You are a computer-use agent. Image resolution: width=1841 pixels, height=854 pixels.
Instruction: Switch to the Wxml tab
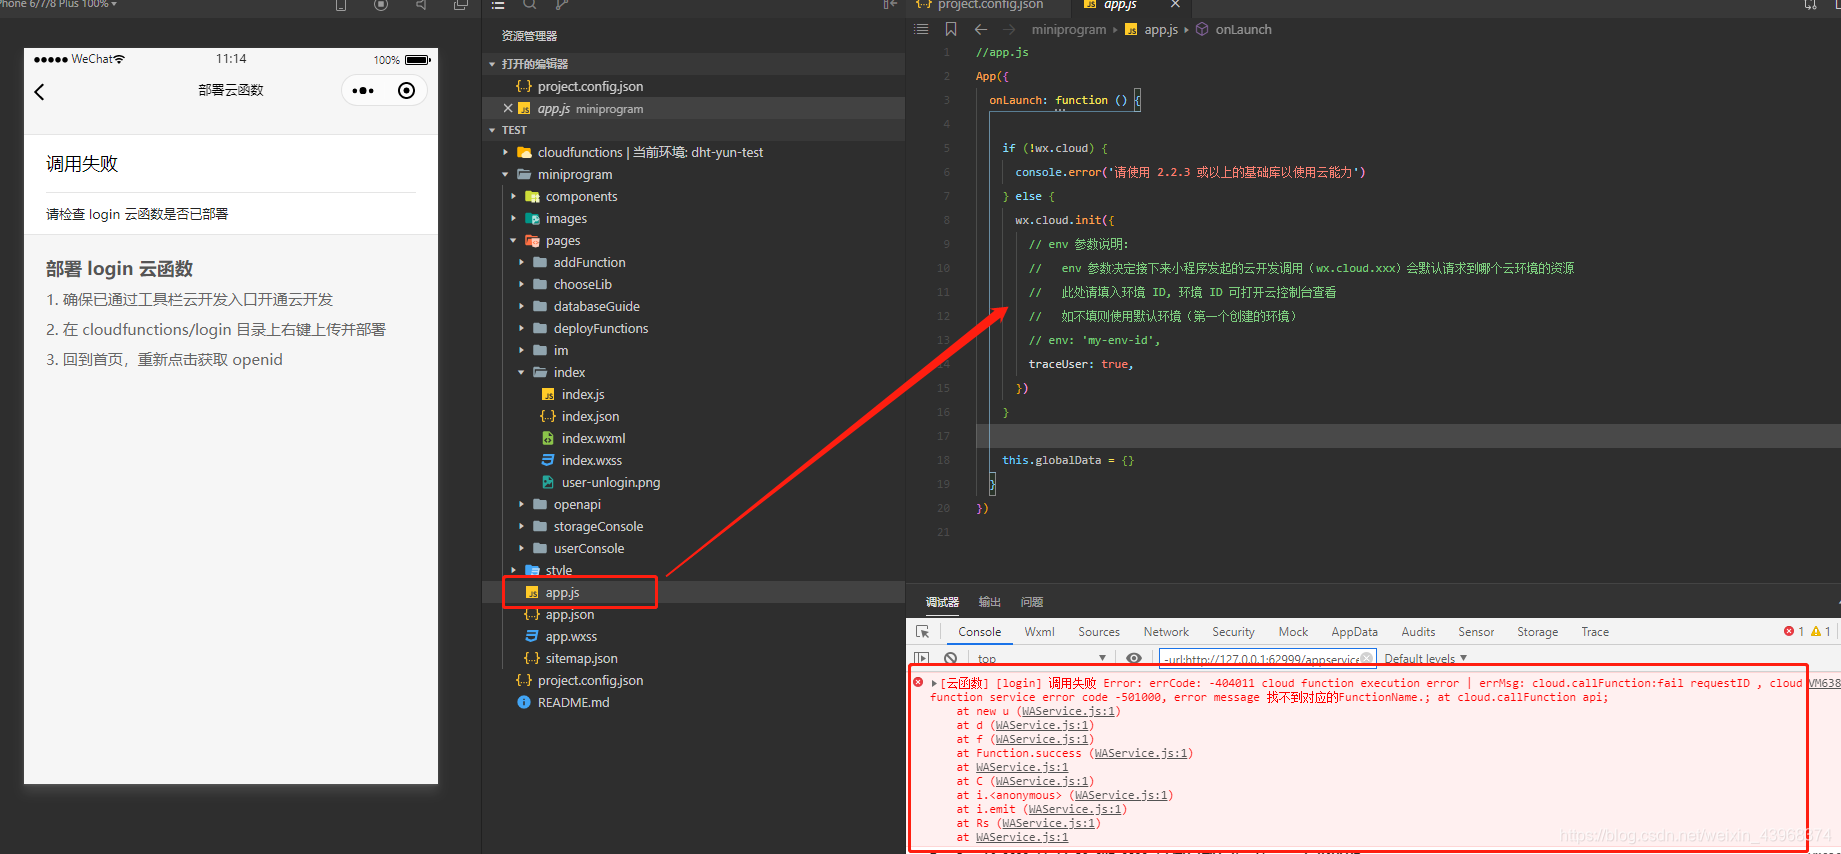tap(1039, 632)
